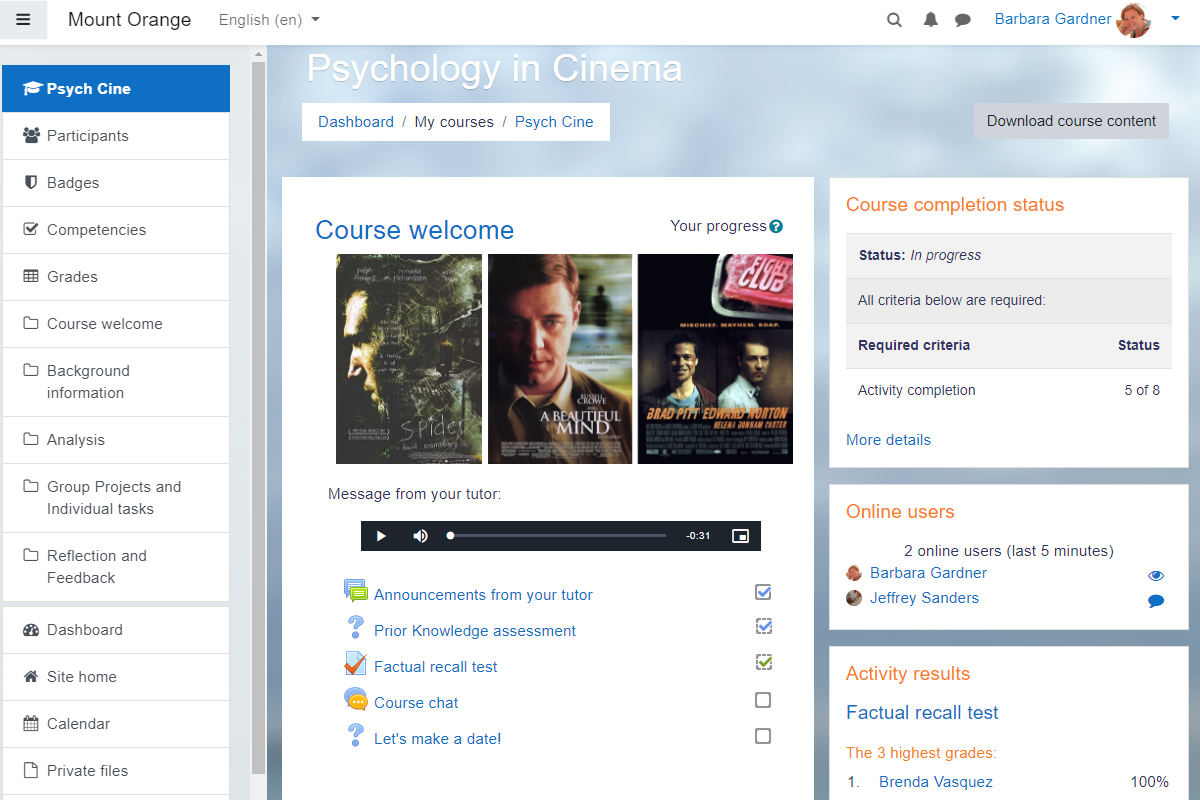Click the sidebar vertical scrollbar
This screenshot has width=1200, height=800.
tap(259, 415)
